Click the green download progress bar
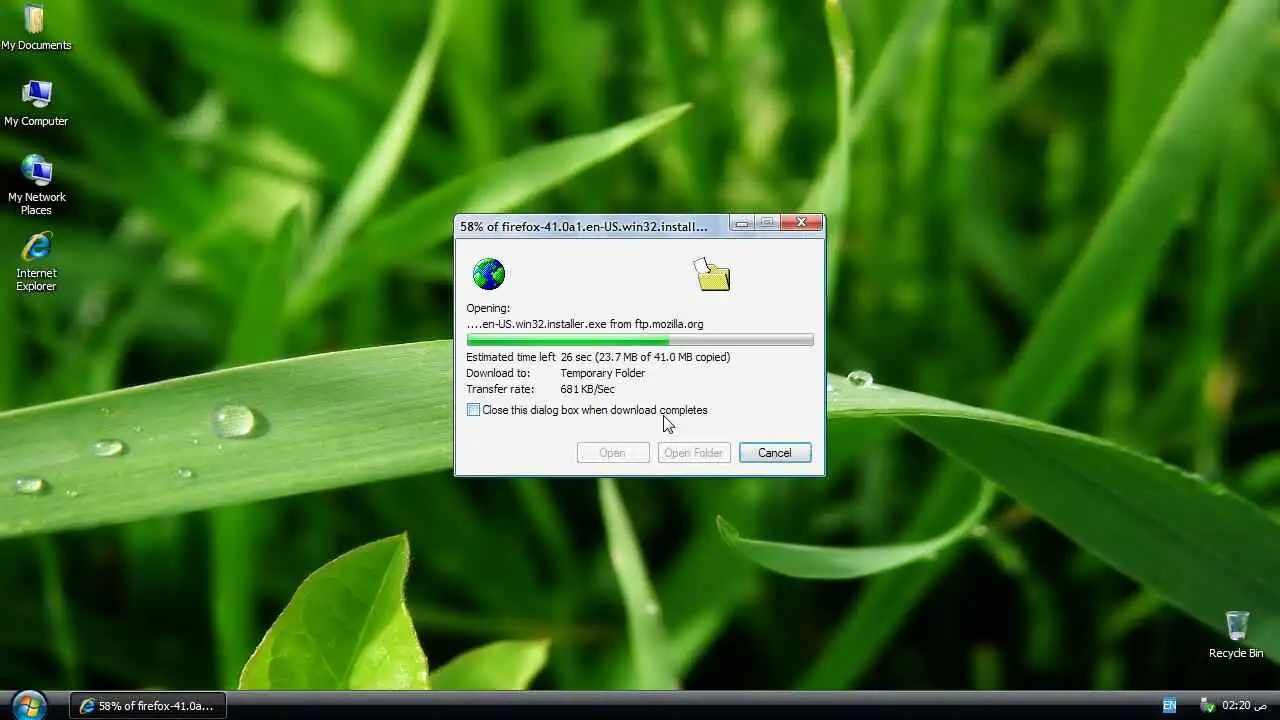 coord(640,341)
